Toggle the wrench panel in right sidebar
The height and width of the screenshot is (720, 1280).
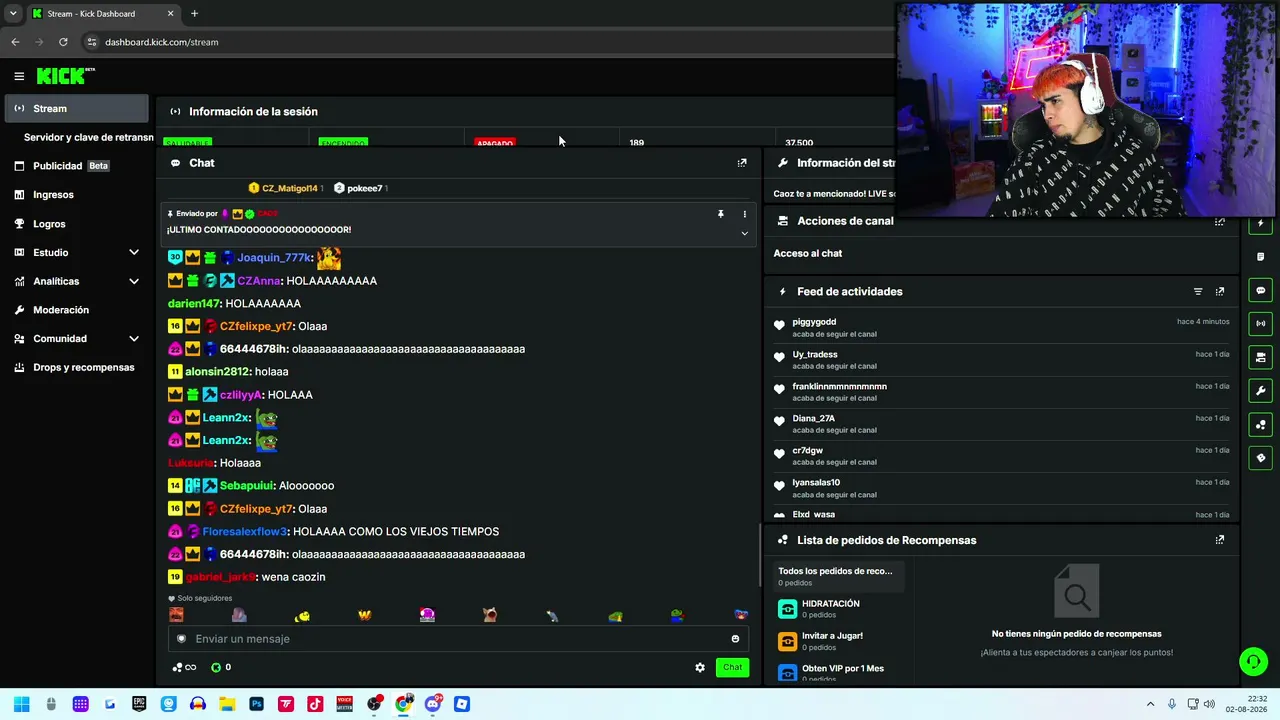coord(1260,391)
